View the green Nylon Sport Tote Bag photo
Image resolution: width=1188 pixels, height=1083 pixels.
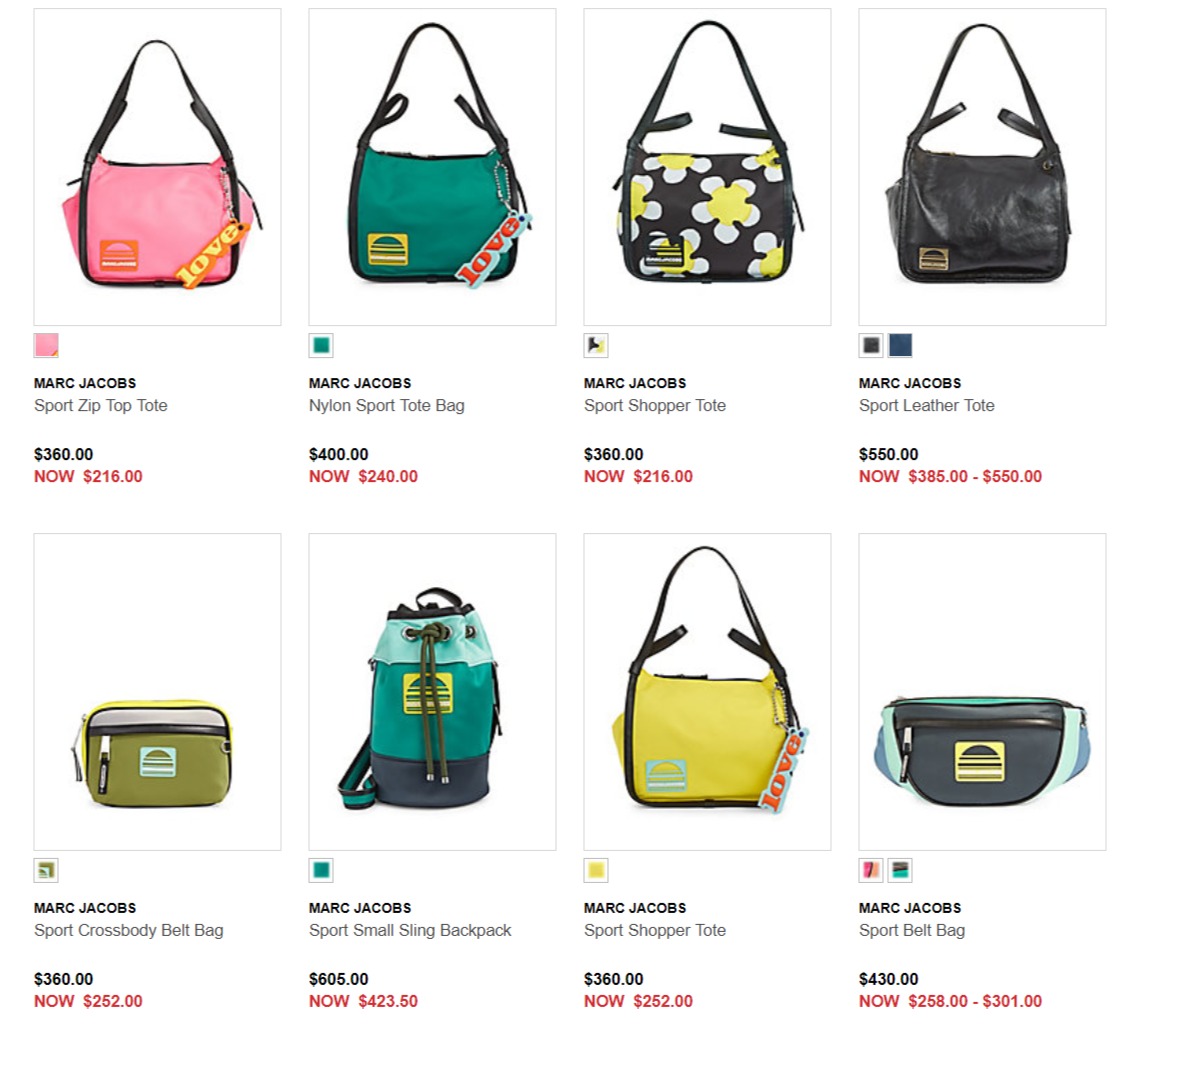(433, 167)
